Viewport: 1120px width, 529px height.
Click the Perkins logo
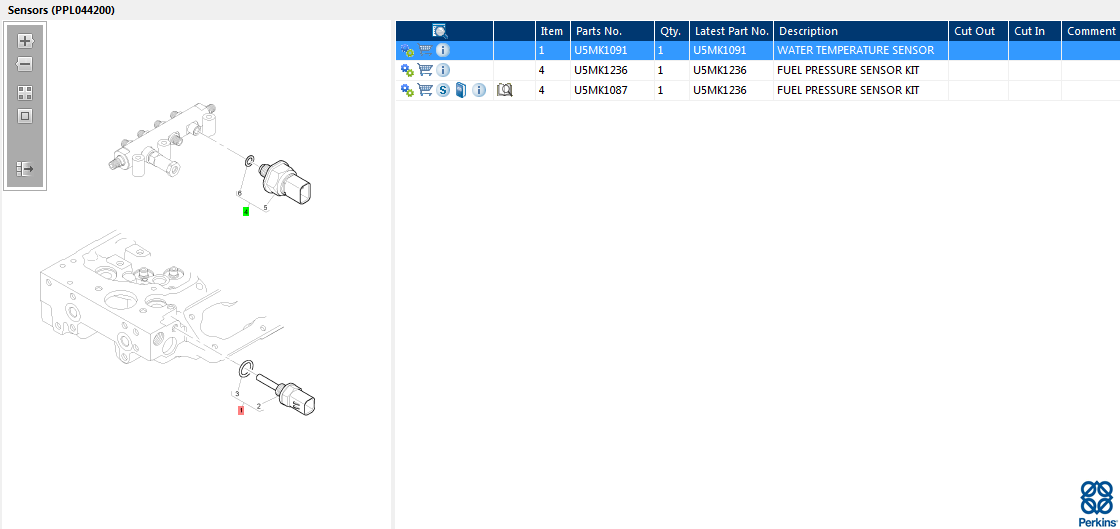1096,504
